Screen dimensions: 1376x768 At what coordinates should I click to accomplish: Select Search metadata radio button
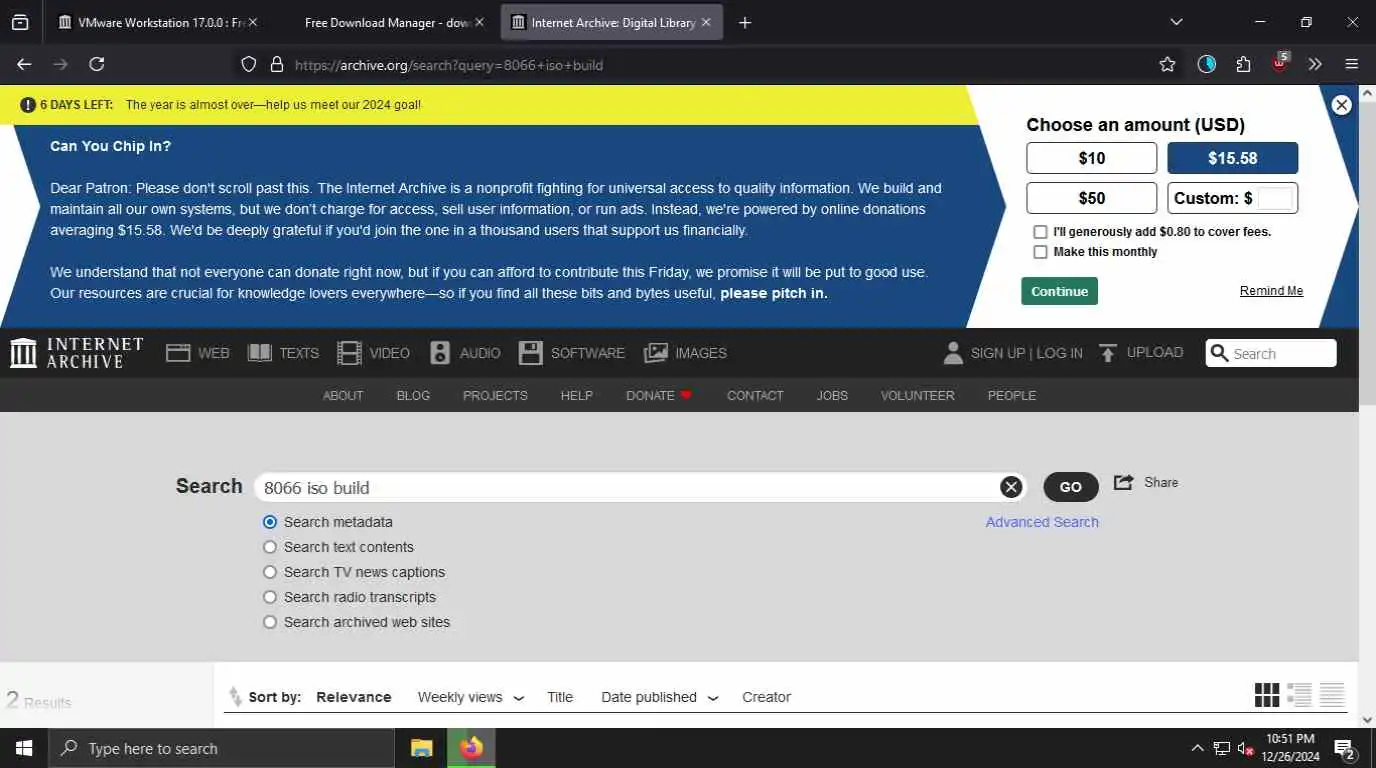[270, 522]
